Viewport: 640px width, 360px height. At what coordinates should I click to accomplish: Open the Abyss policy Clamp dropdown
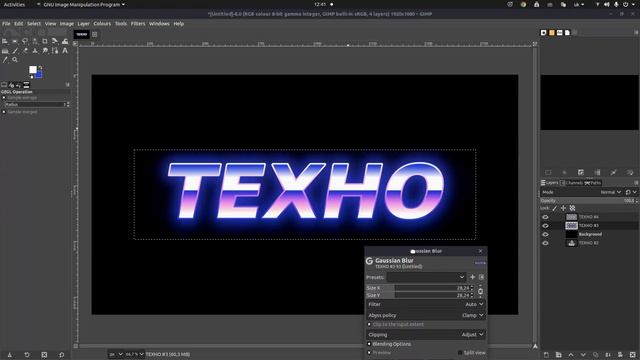[425, 316]
